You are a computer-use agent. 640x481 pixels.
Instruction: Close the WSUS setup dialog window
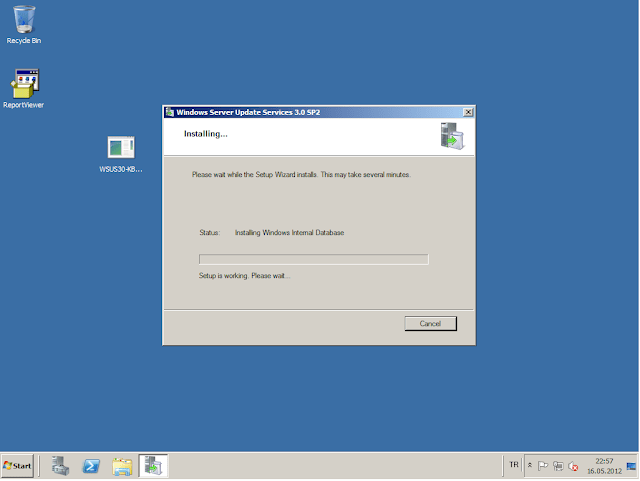469,112
